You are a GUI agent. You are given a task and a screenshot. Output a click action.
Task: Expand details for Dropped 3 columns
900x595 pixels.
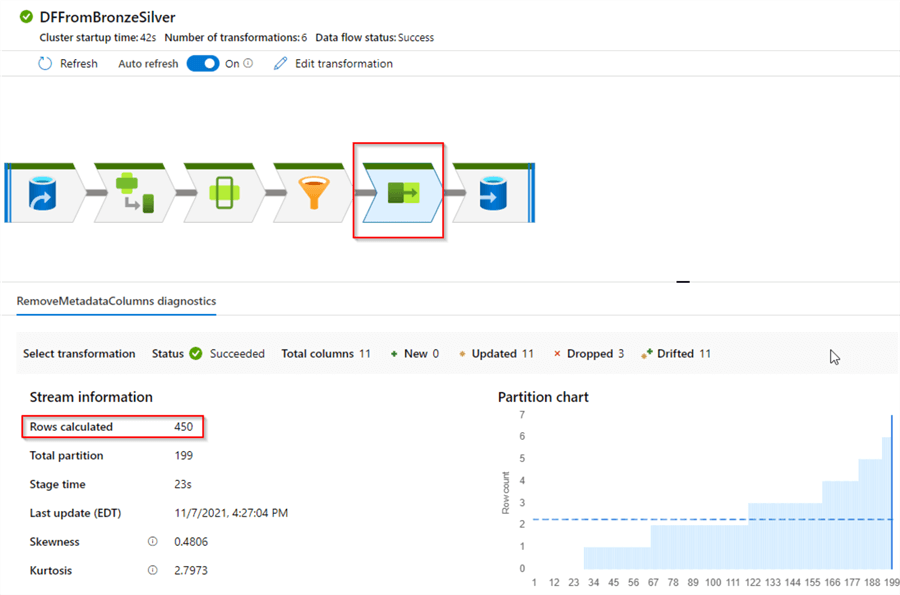pos(590,353)
